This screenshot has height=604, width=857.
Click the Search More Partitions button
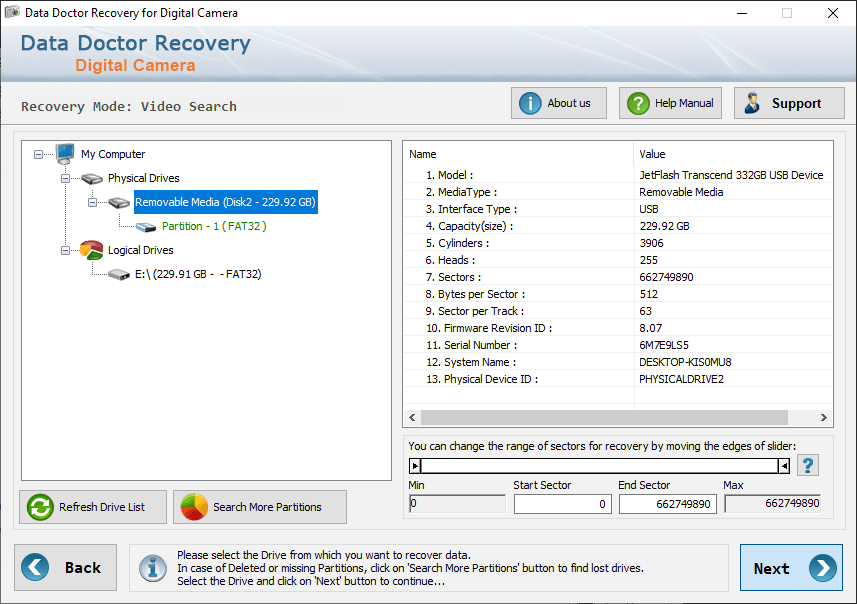(x=260, y=507)
